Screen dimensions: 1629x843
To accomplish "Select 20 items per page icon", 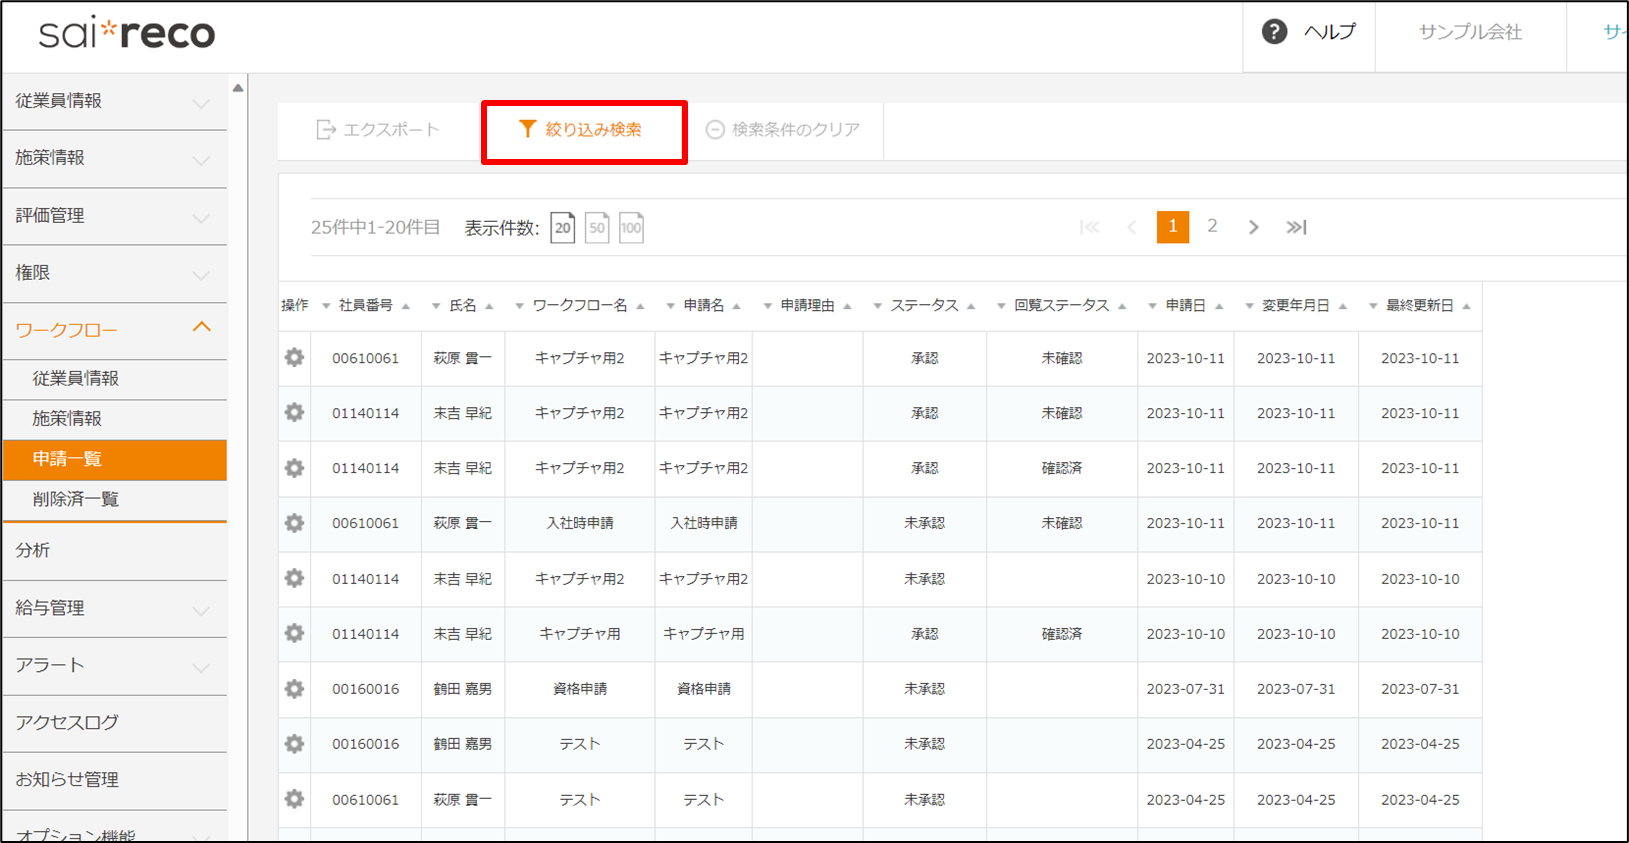I will (563, 228).
